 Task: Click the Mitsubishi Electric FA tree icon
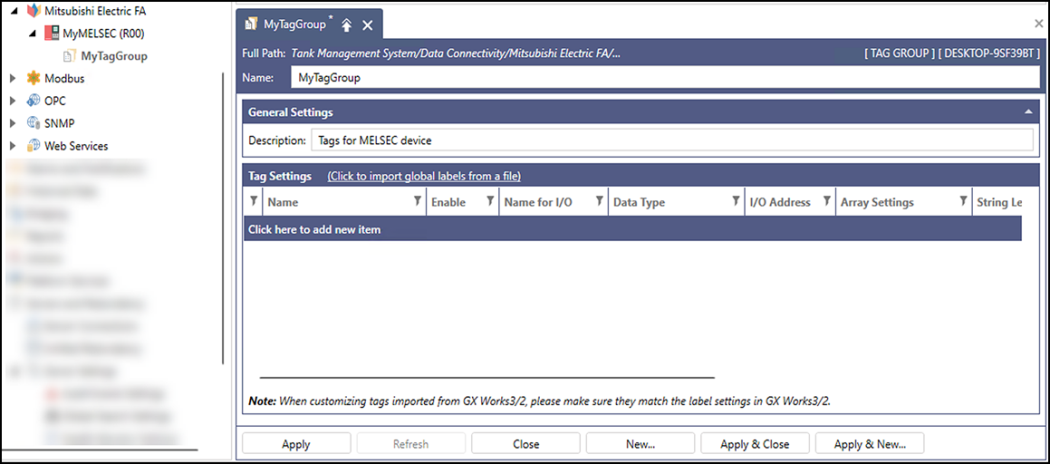[33, 11]
